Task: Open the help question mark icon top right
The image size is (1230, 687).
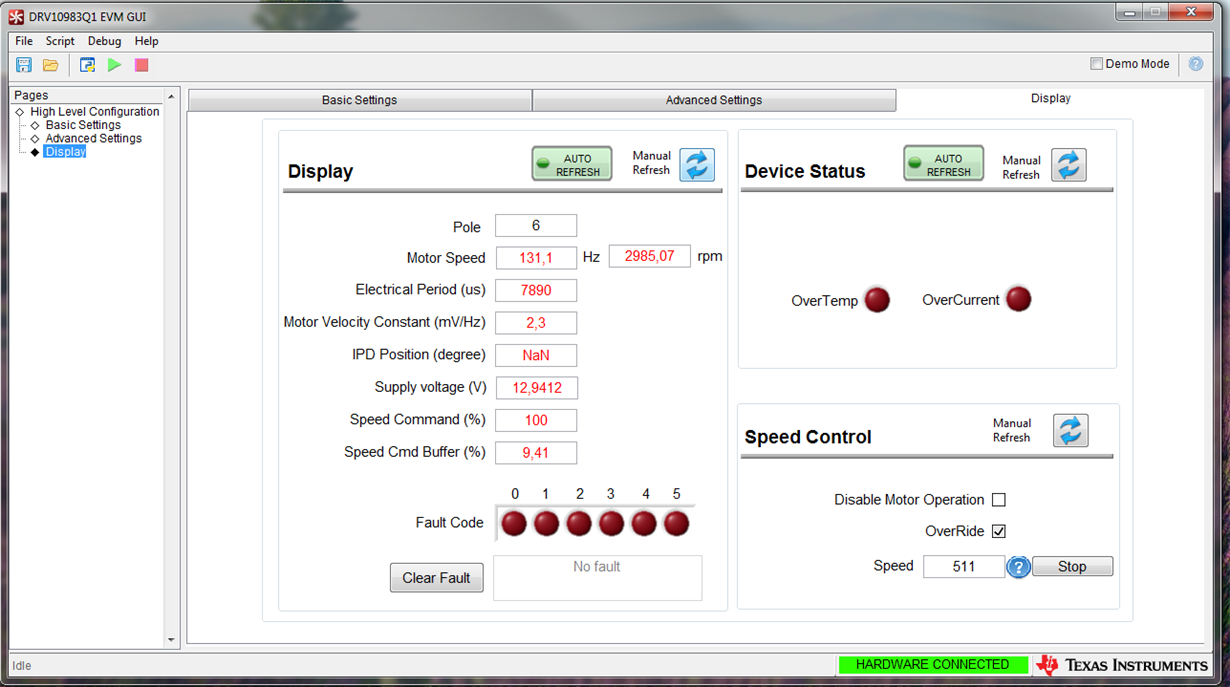Action: coord(1196,64)
